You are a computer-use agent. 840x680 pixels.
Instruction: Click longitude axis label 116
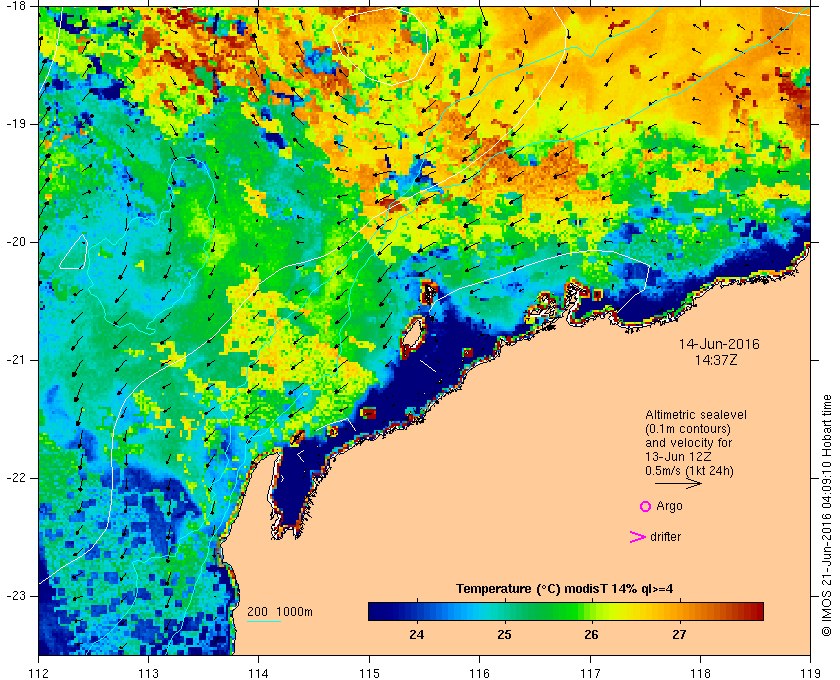click(479, 673)
